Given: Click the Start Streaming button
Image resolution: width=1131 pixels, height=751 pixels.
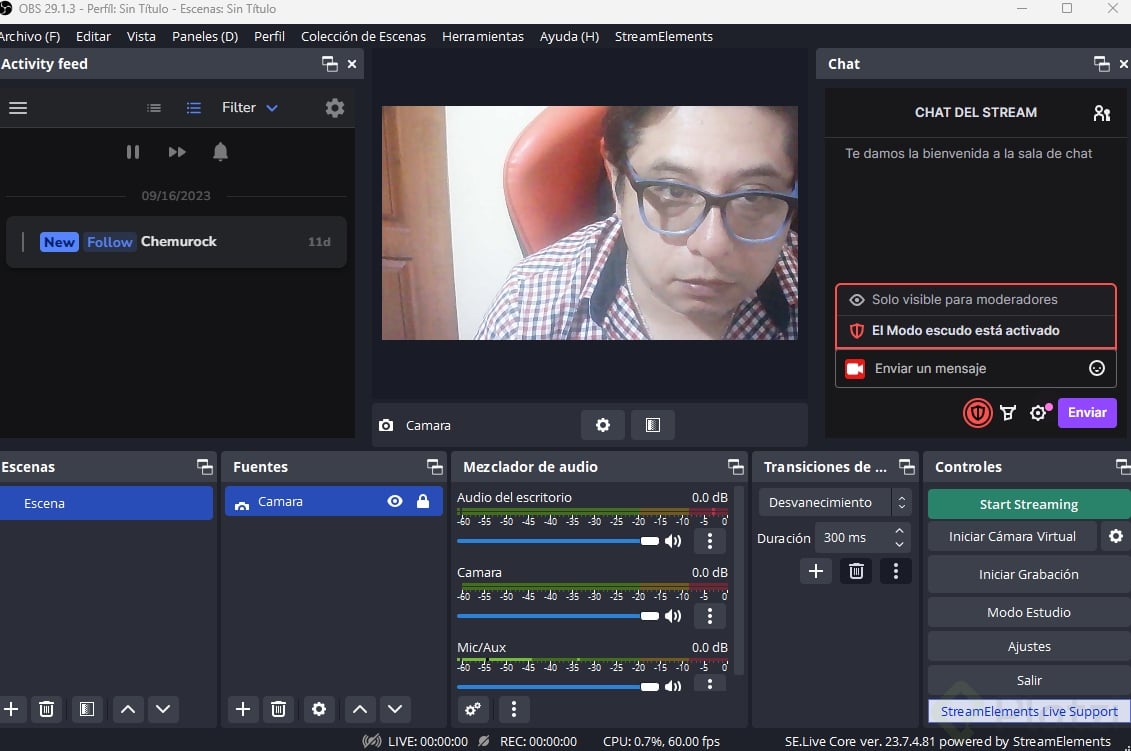Looking at the screenshot, I should (1028, 504).
